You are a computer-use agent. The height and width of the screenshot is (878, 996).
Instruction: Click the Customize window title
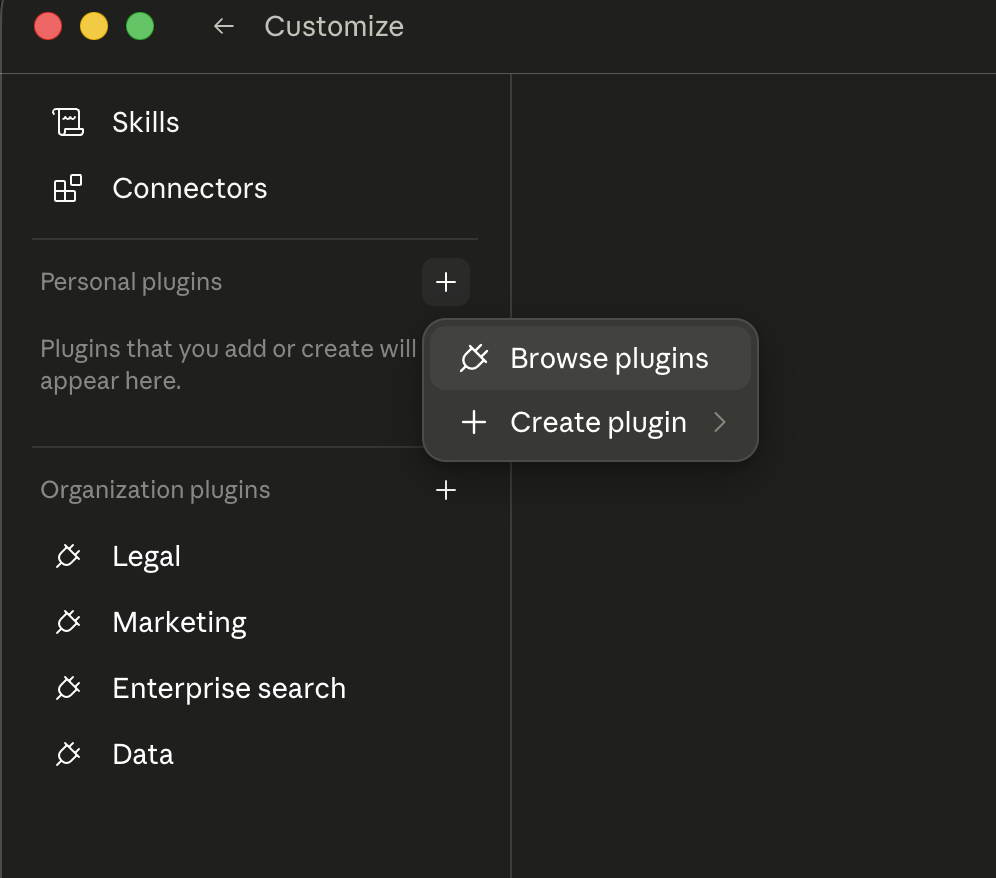pos(334,27)
